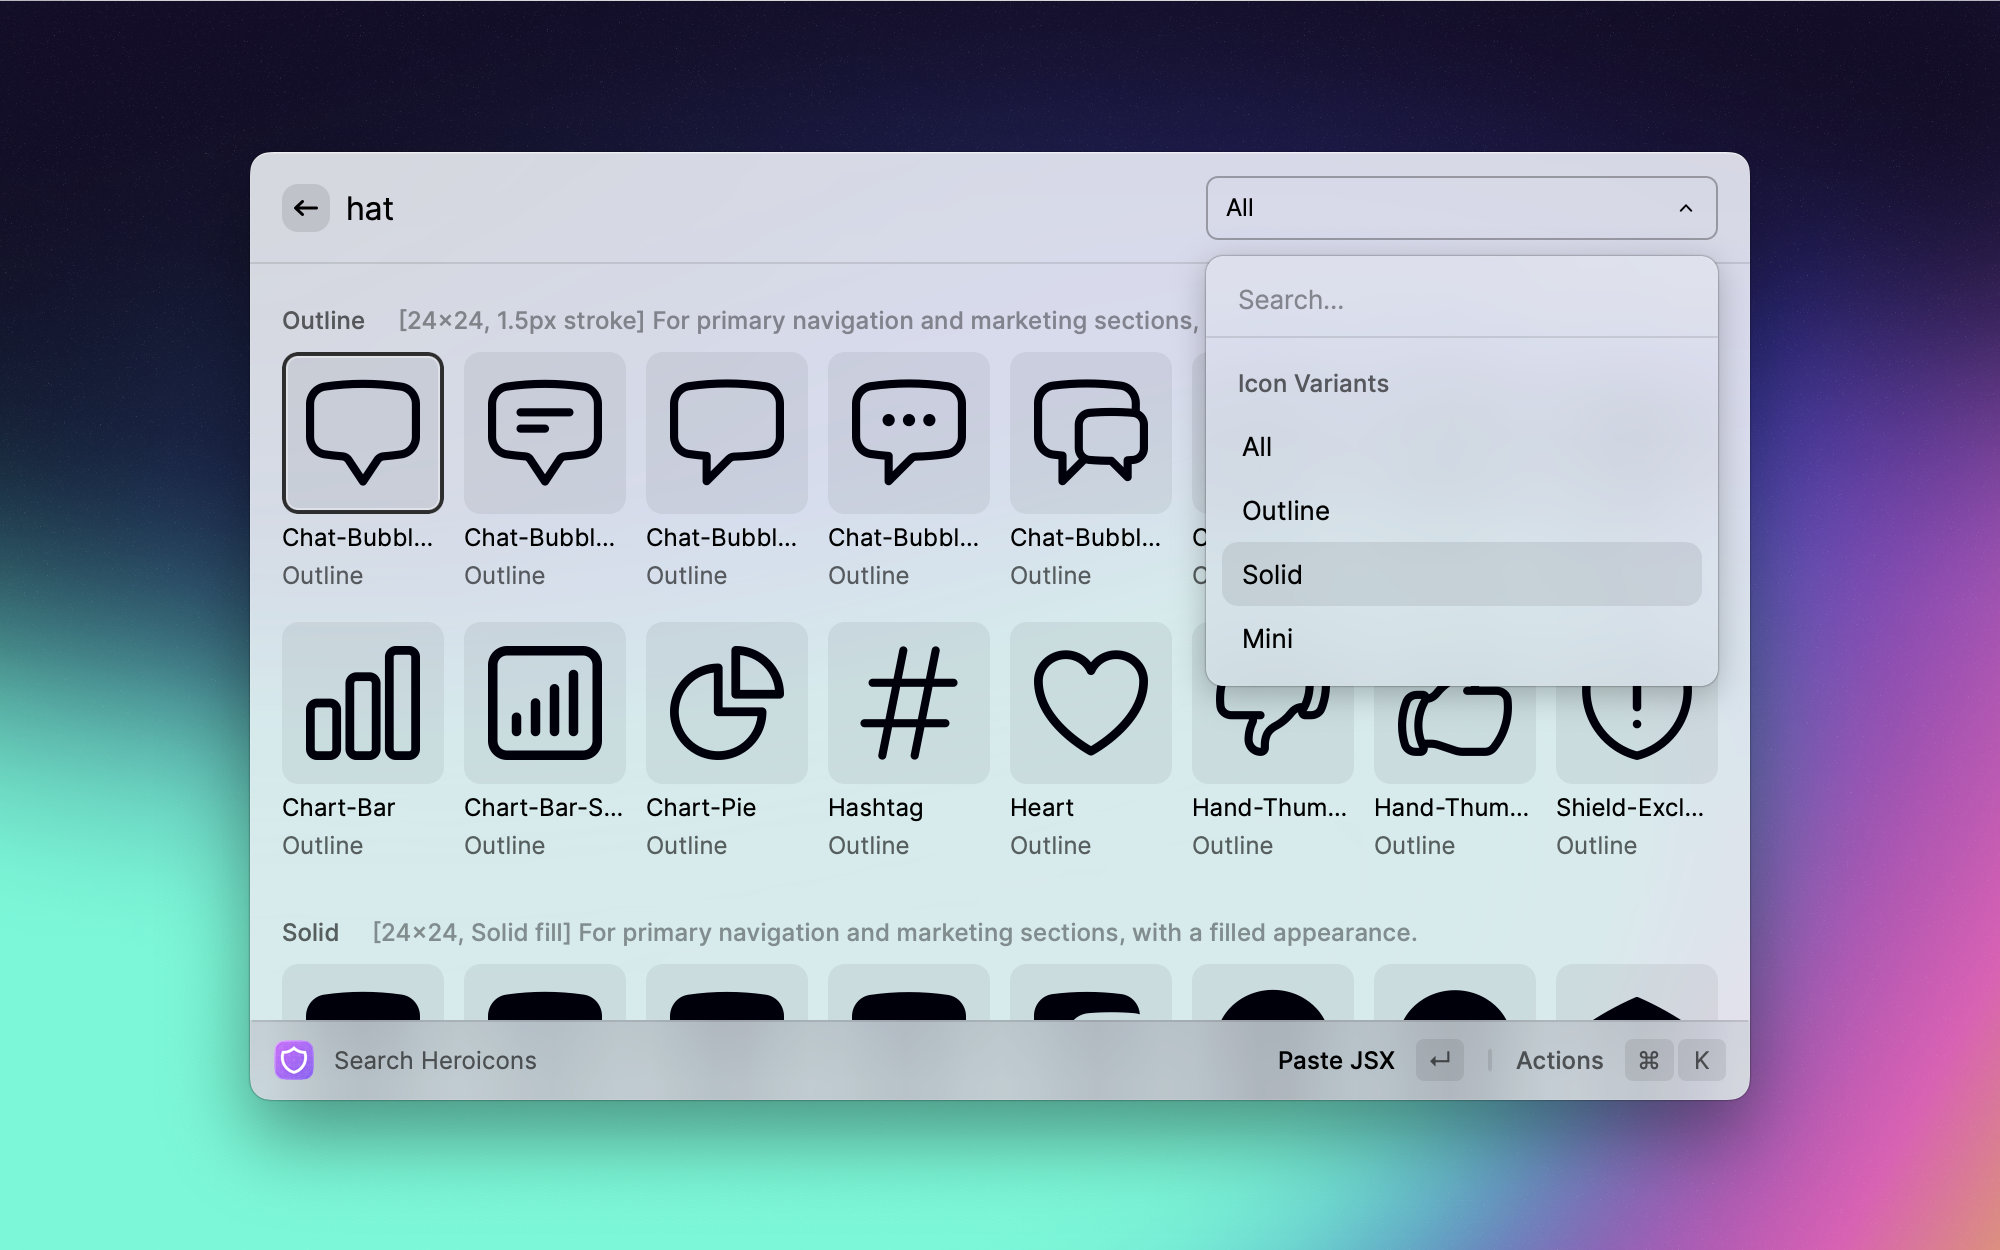Click the command key symbol
This screenshot has width=2000, height=1250.
click(x=1649, y=1060)
